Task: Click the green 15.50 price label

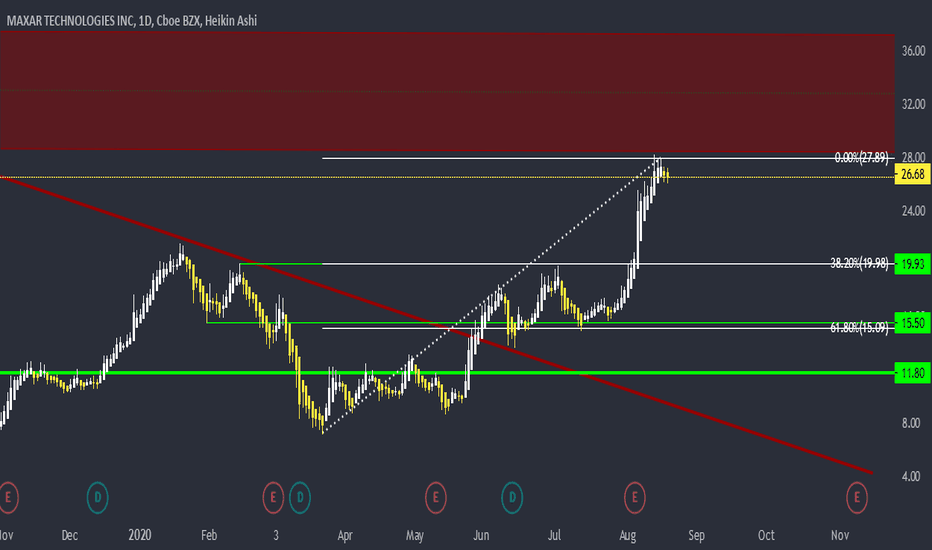Action: point(912,323)
